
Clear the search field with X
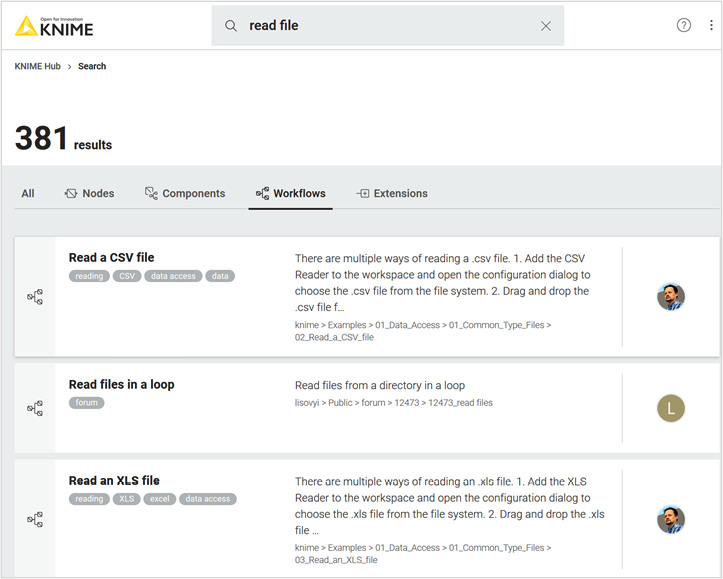pos(545,26)
